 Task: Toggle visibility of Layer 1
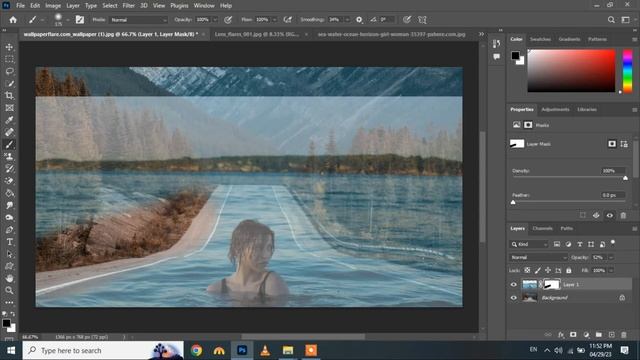coord(514,284)
